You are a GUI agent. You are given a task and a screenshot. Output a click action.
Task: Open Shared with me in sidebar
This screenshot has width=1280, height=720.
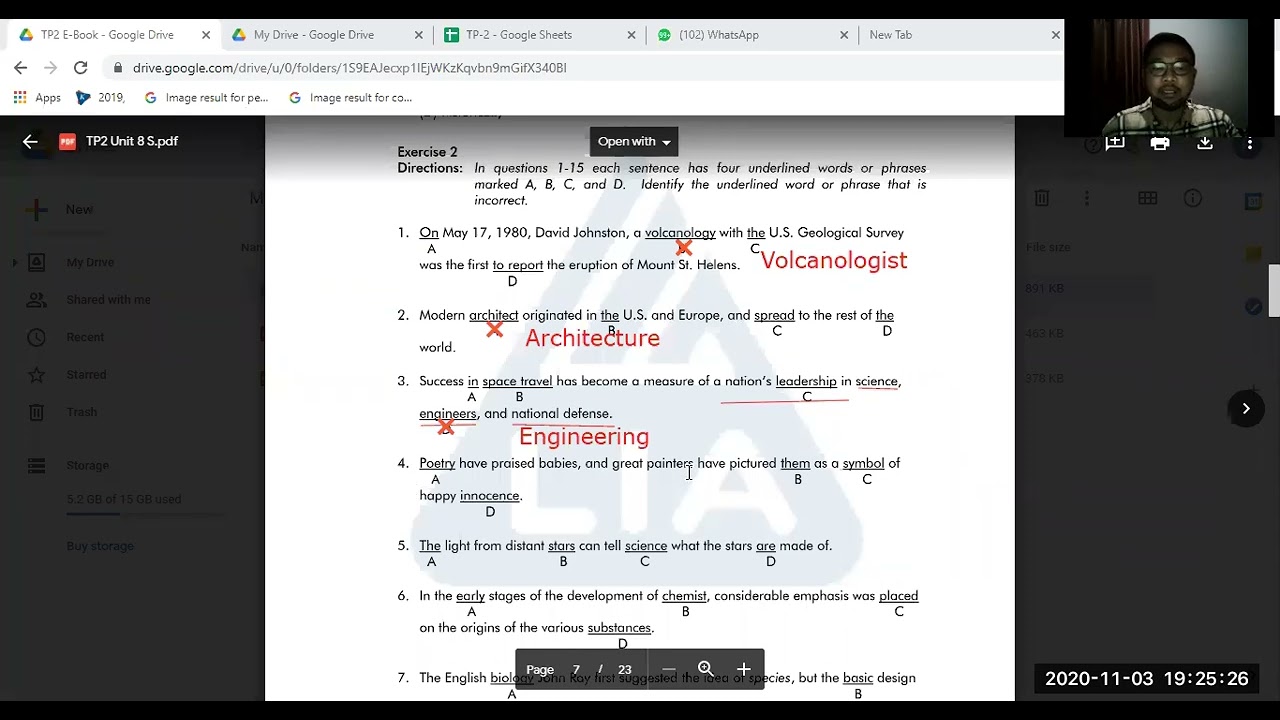pos(108,300)
